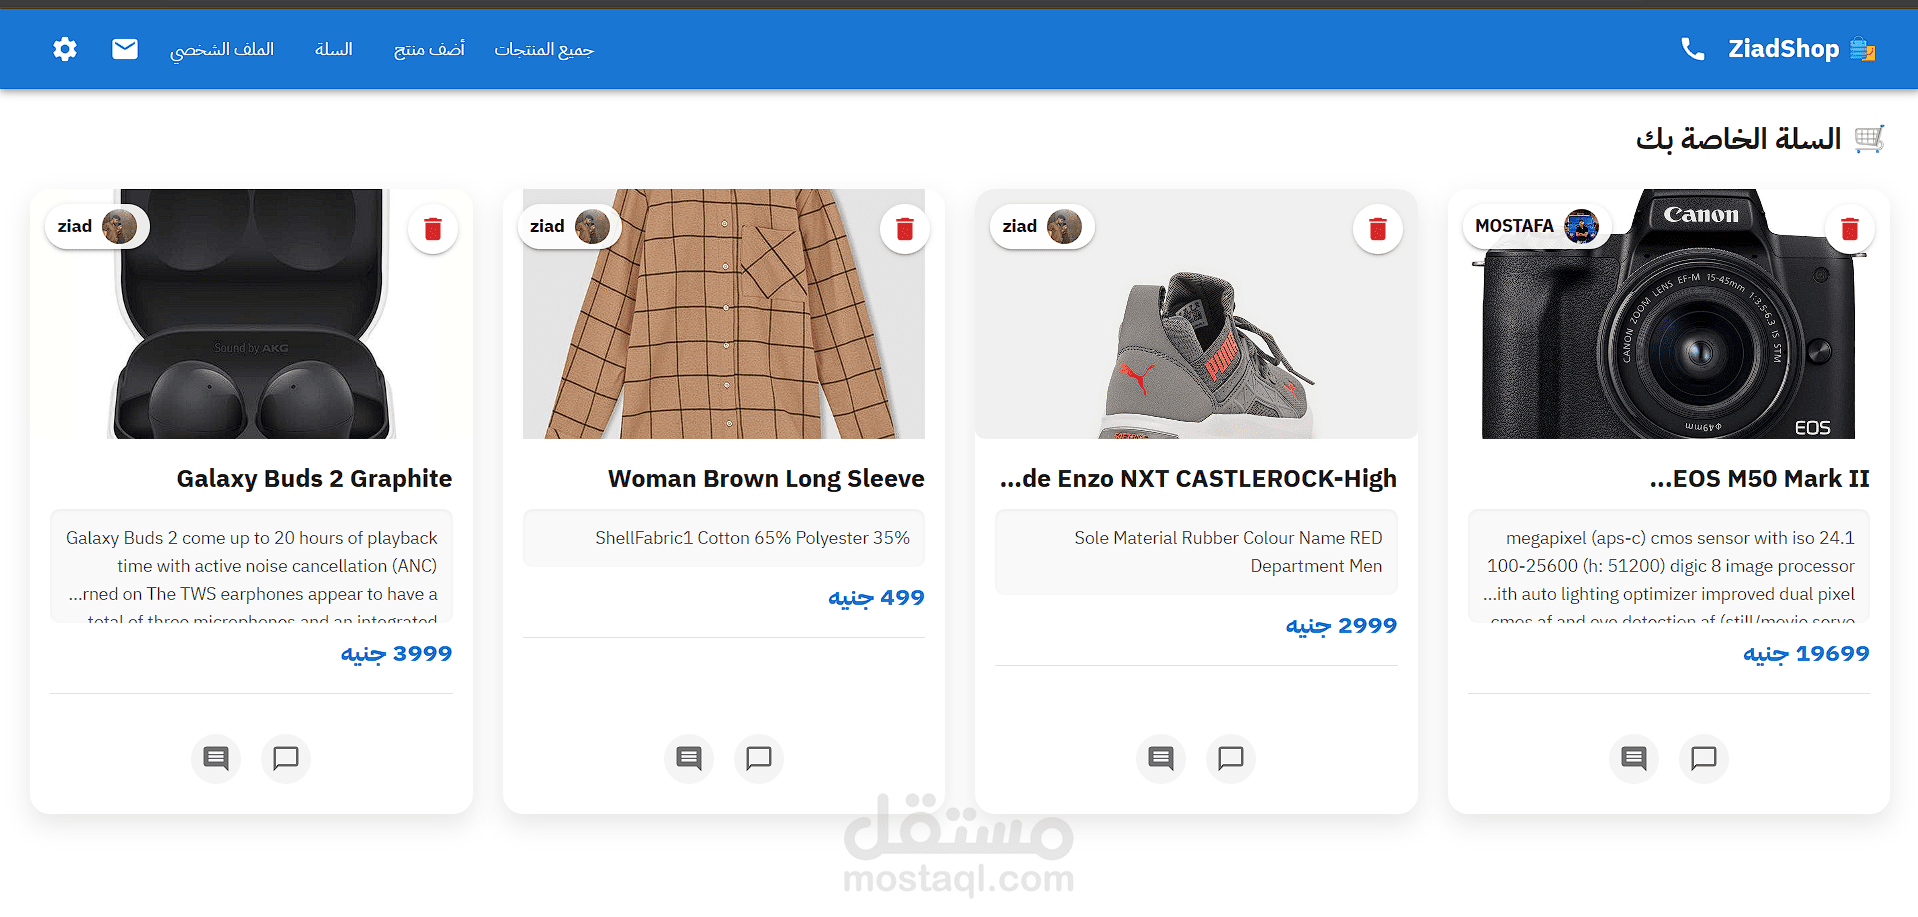Click ziad's avatar on the Galaxy Buds card

click(x=120, y=227)
